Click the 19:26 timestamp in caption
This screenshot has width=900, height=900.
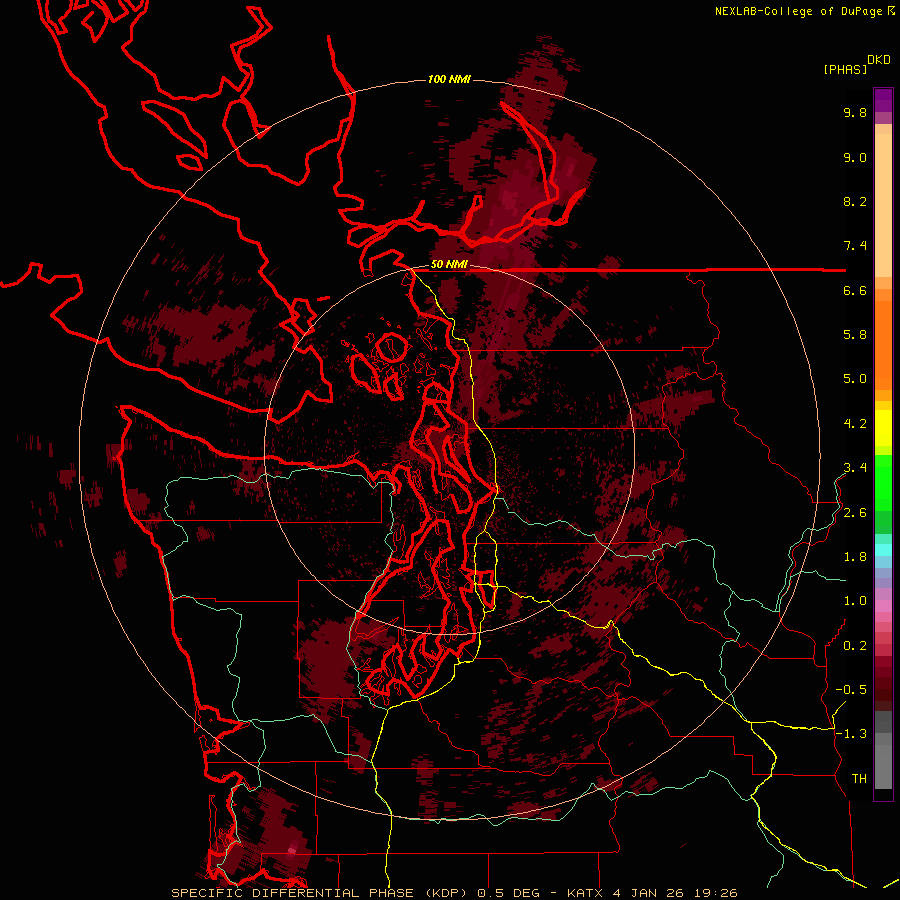point(717,893)
